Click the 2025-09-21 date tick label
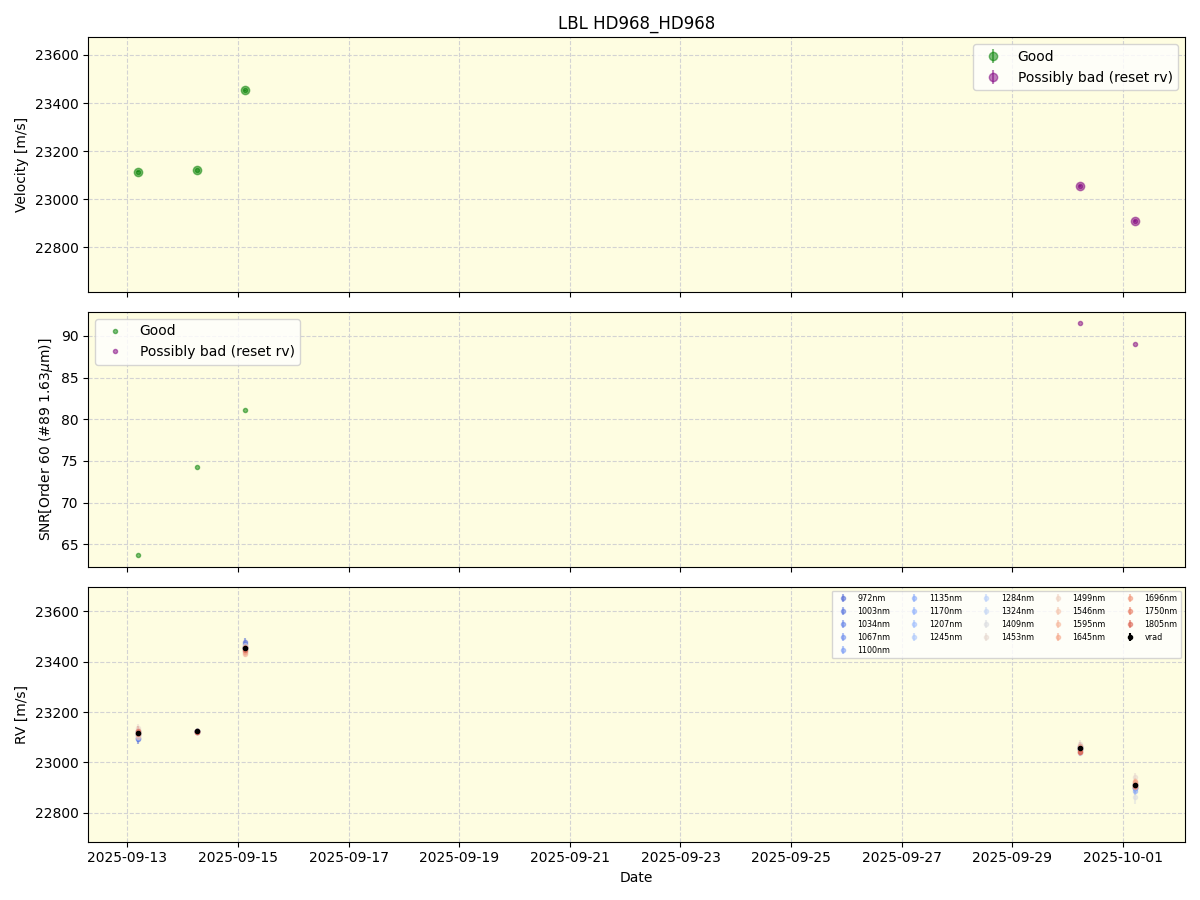Screen dimensions: 1200x900 point(570,857)
